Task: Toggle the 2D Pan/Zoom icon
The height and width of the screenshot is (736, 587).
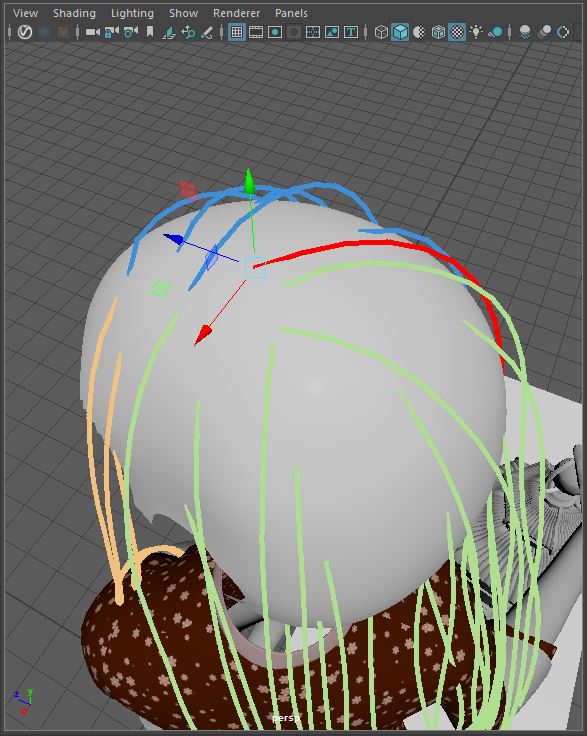Action: coord(188,32)
